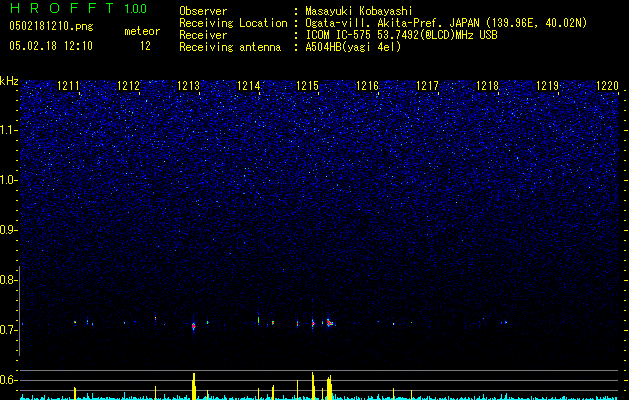Click the Observer label
629x400 pixels.
[x=203, y=11]
